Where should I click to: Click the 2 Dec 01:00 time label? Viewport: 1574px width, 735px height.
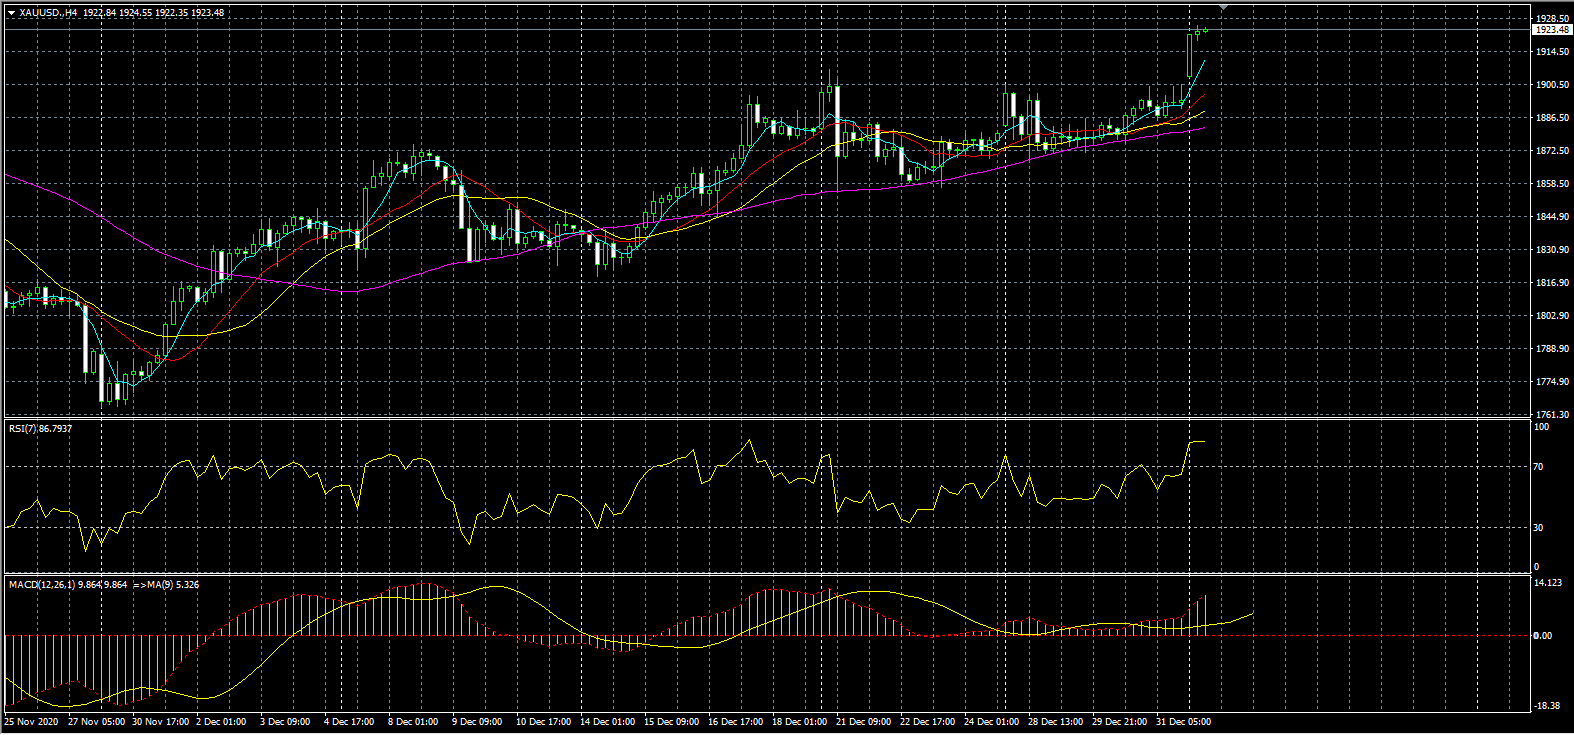(x=221, y=722)
